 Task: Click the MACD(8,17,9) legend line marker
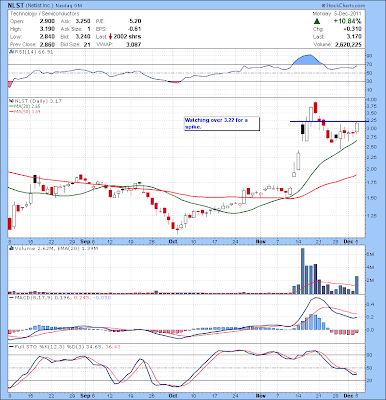coord(11,297)
